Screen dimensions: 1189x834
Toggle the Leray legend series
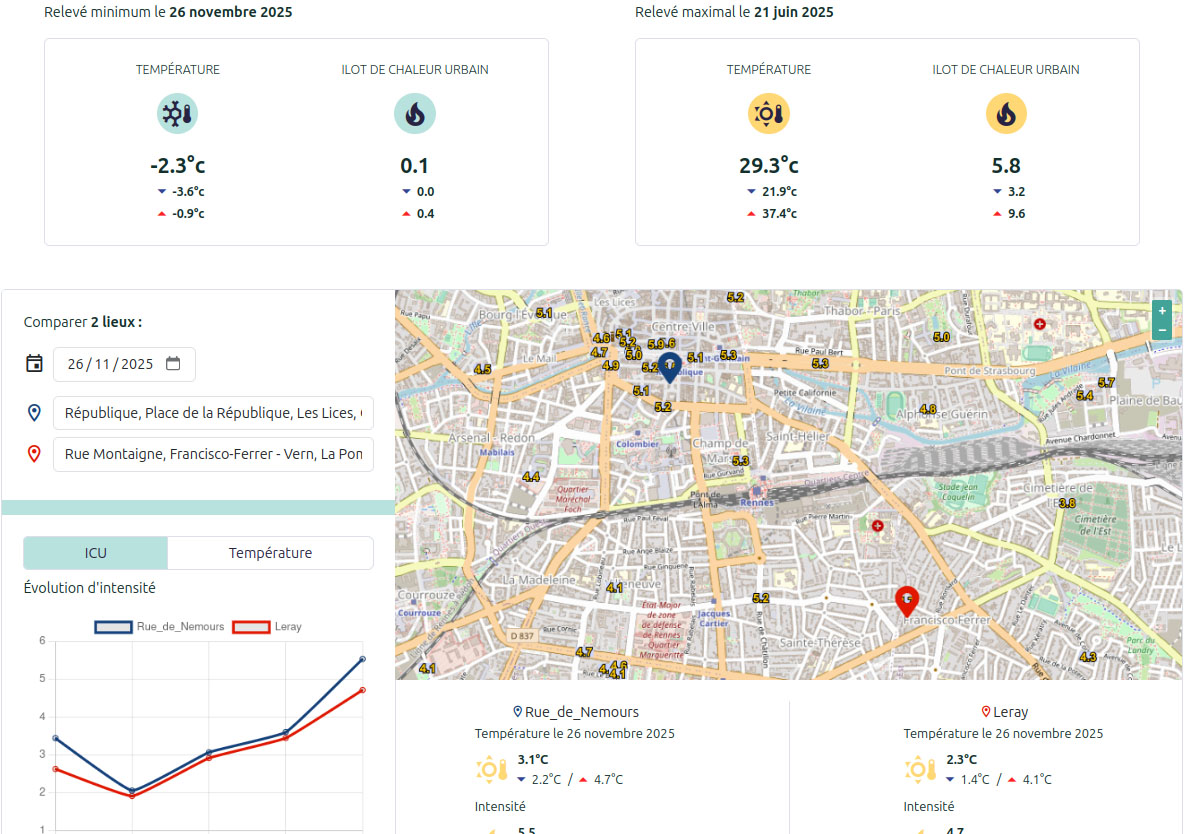point(267,627)
